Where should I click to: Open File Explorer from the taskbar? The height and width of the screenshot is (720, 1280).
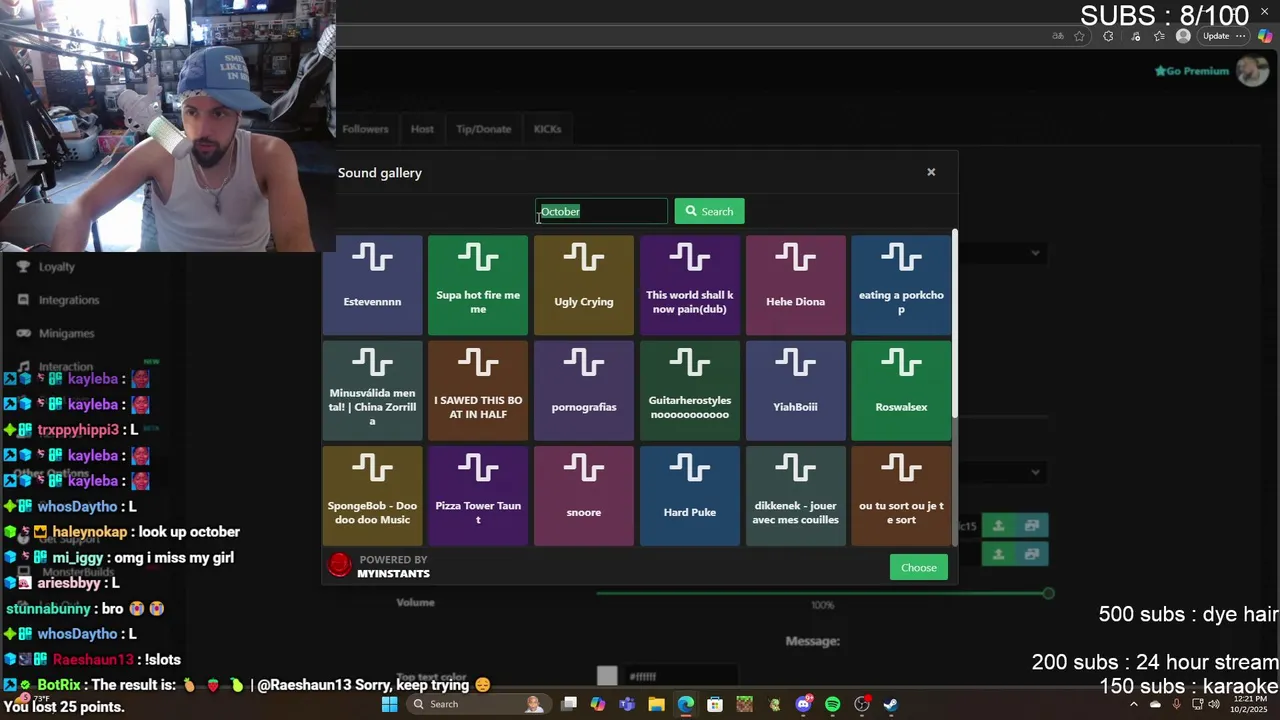(656, 704)
